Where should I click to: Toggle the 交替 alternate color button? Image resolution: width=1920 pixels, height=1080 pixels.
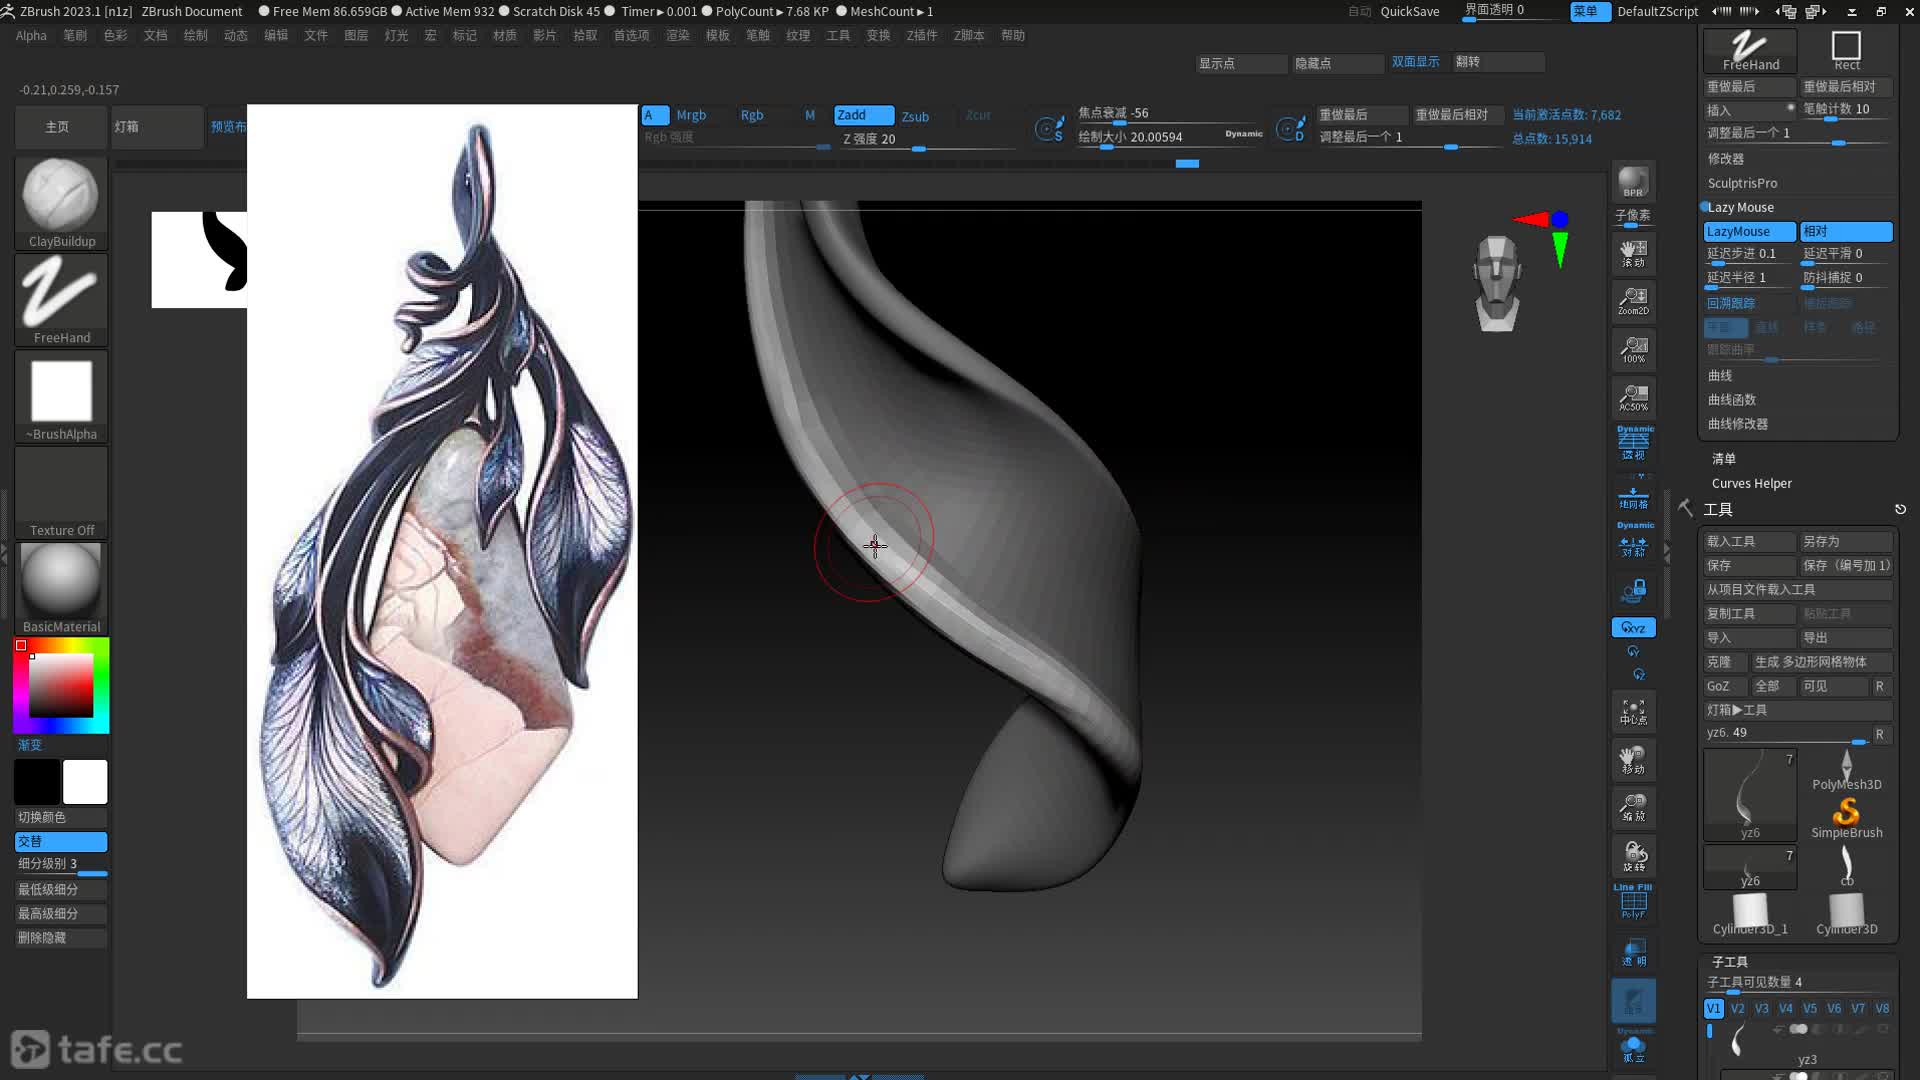pos(61,841)
